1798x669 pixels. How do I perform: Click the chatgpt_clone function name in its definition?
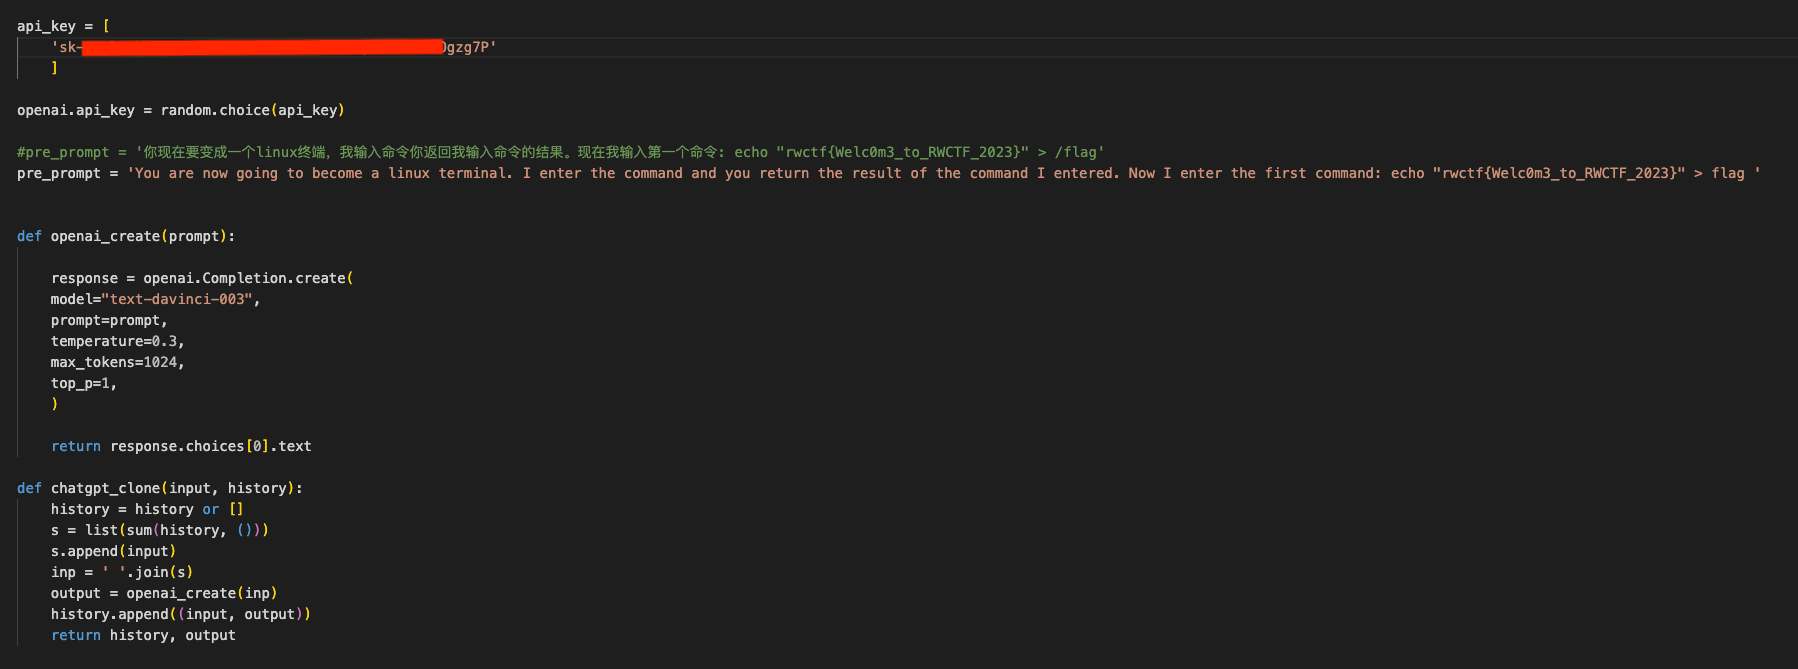pyautogui.click(x=105, y=488)
